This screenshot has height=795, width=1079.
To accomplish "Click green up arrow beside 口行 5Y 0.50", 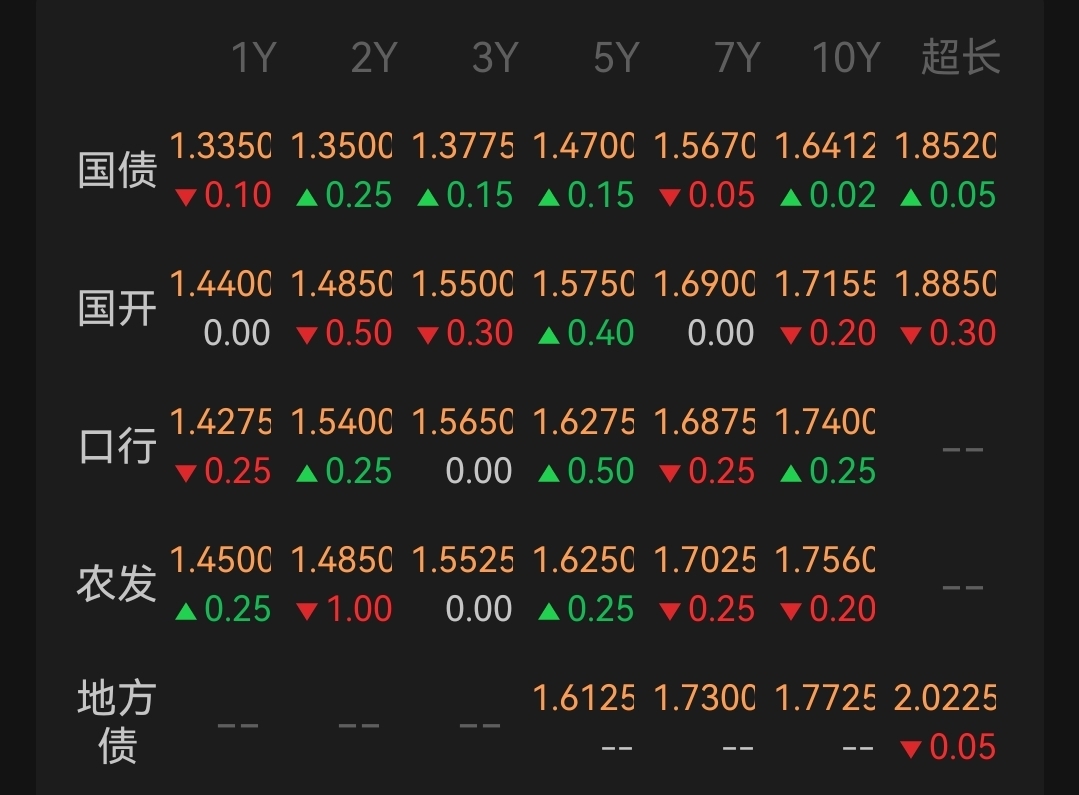I will tap(548, 473).
